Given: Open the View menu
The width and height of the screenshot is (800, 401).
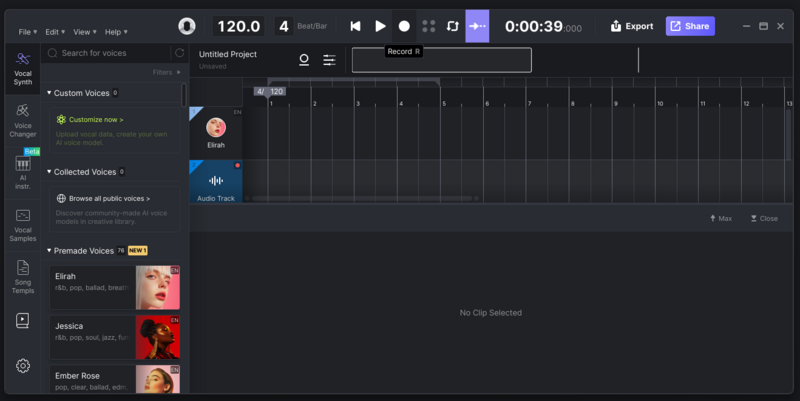Looking at the screenshot, I should pos(82,32).
